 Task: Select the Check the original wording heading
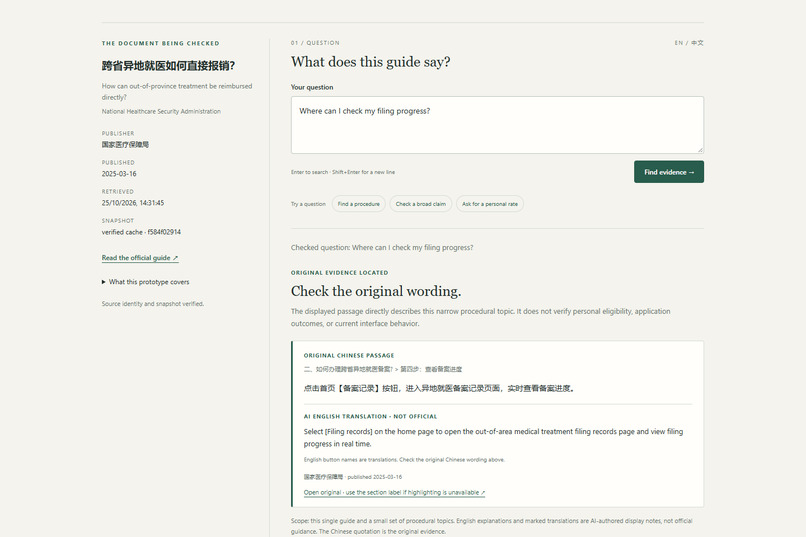376,291
